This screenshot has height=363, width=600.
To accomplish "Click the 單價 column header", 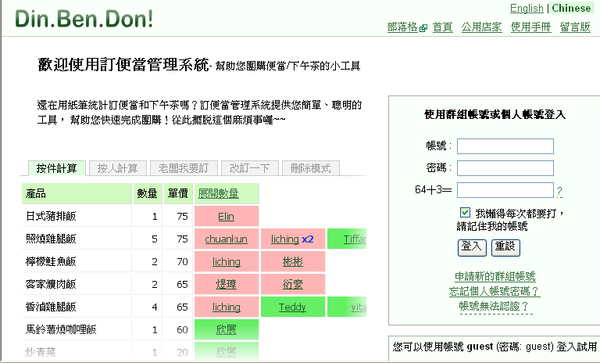I will 178,194.
